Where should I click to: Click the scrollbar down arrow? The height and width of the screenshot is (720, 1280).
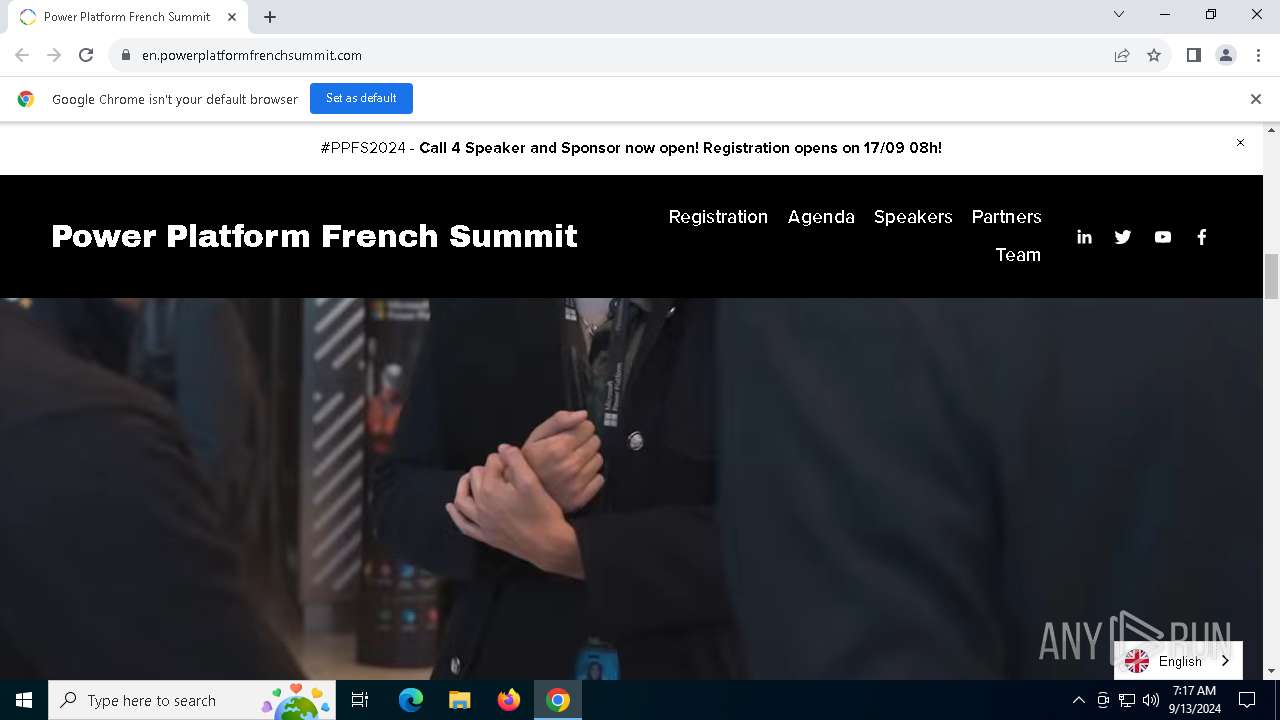[x=1272, y=671]
